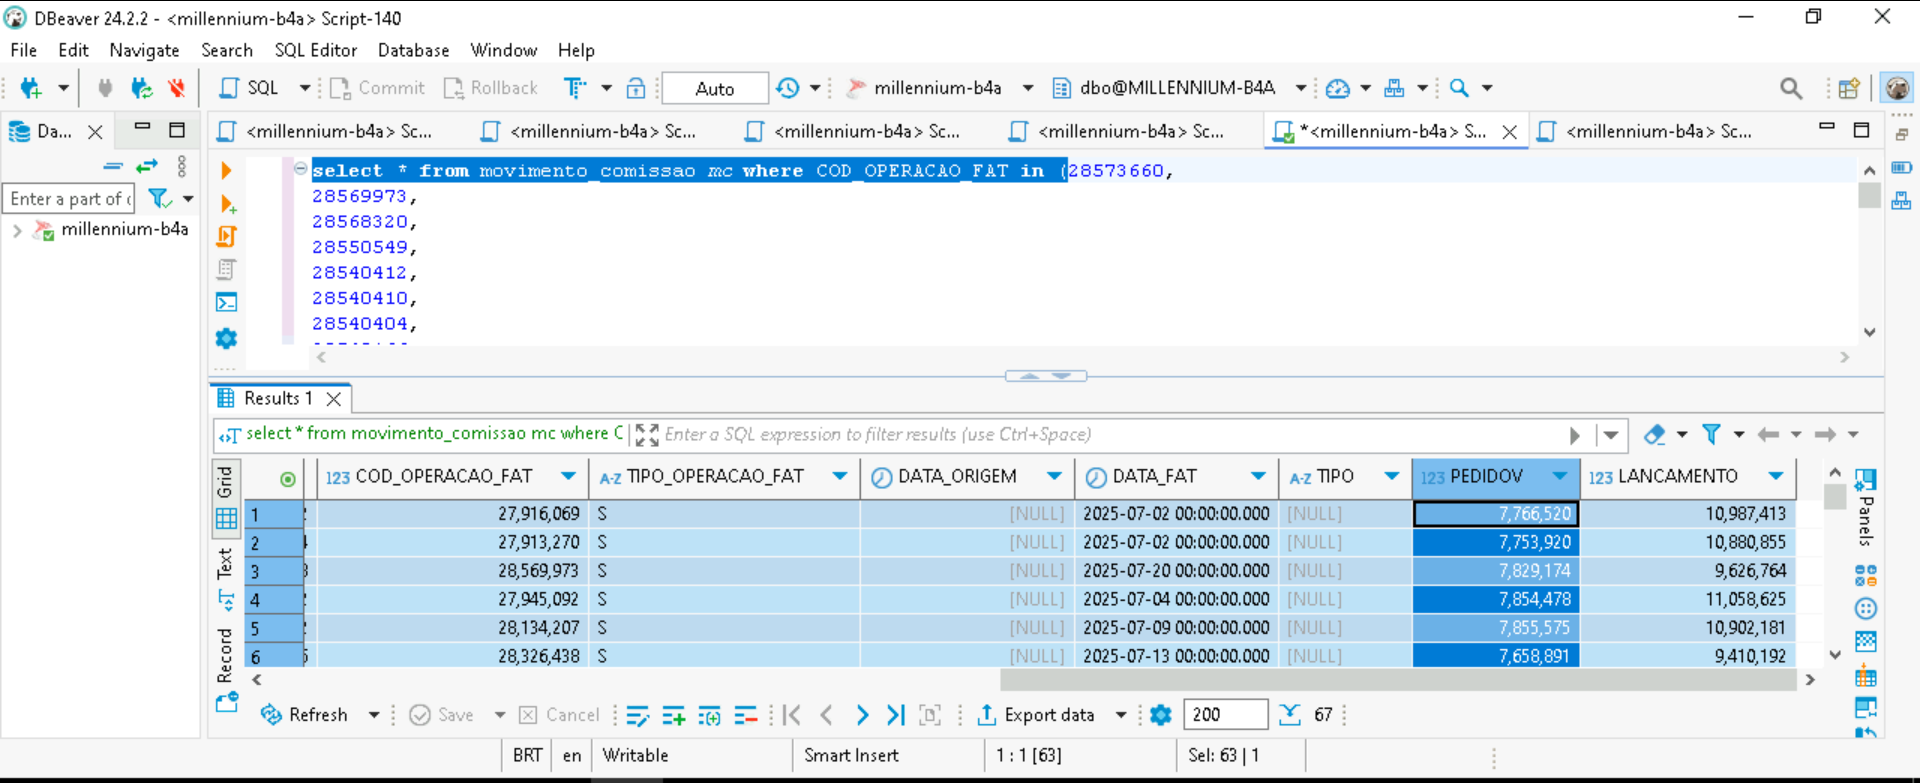Viewport: 1920px width, 783px height.
Task: Go to the next row arrow
Action: [862, 715]
